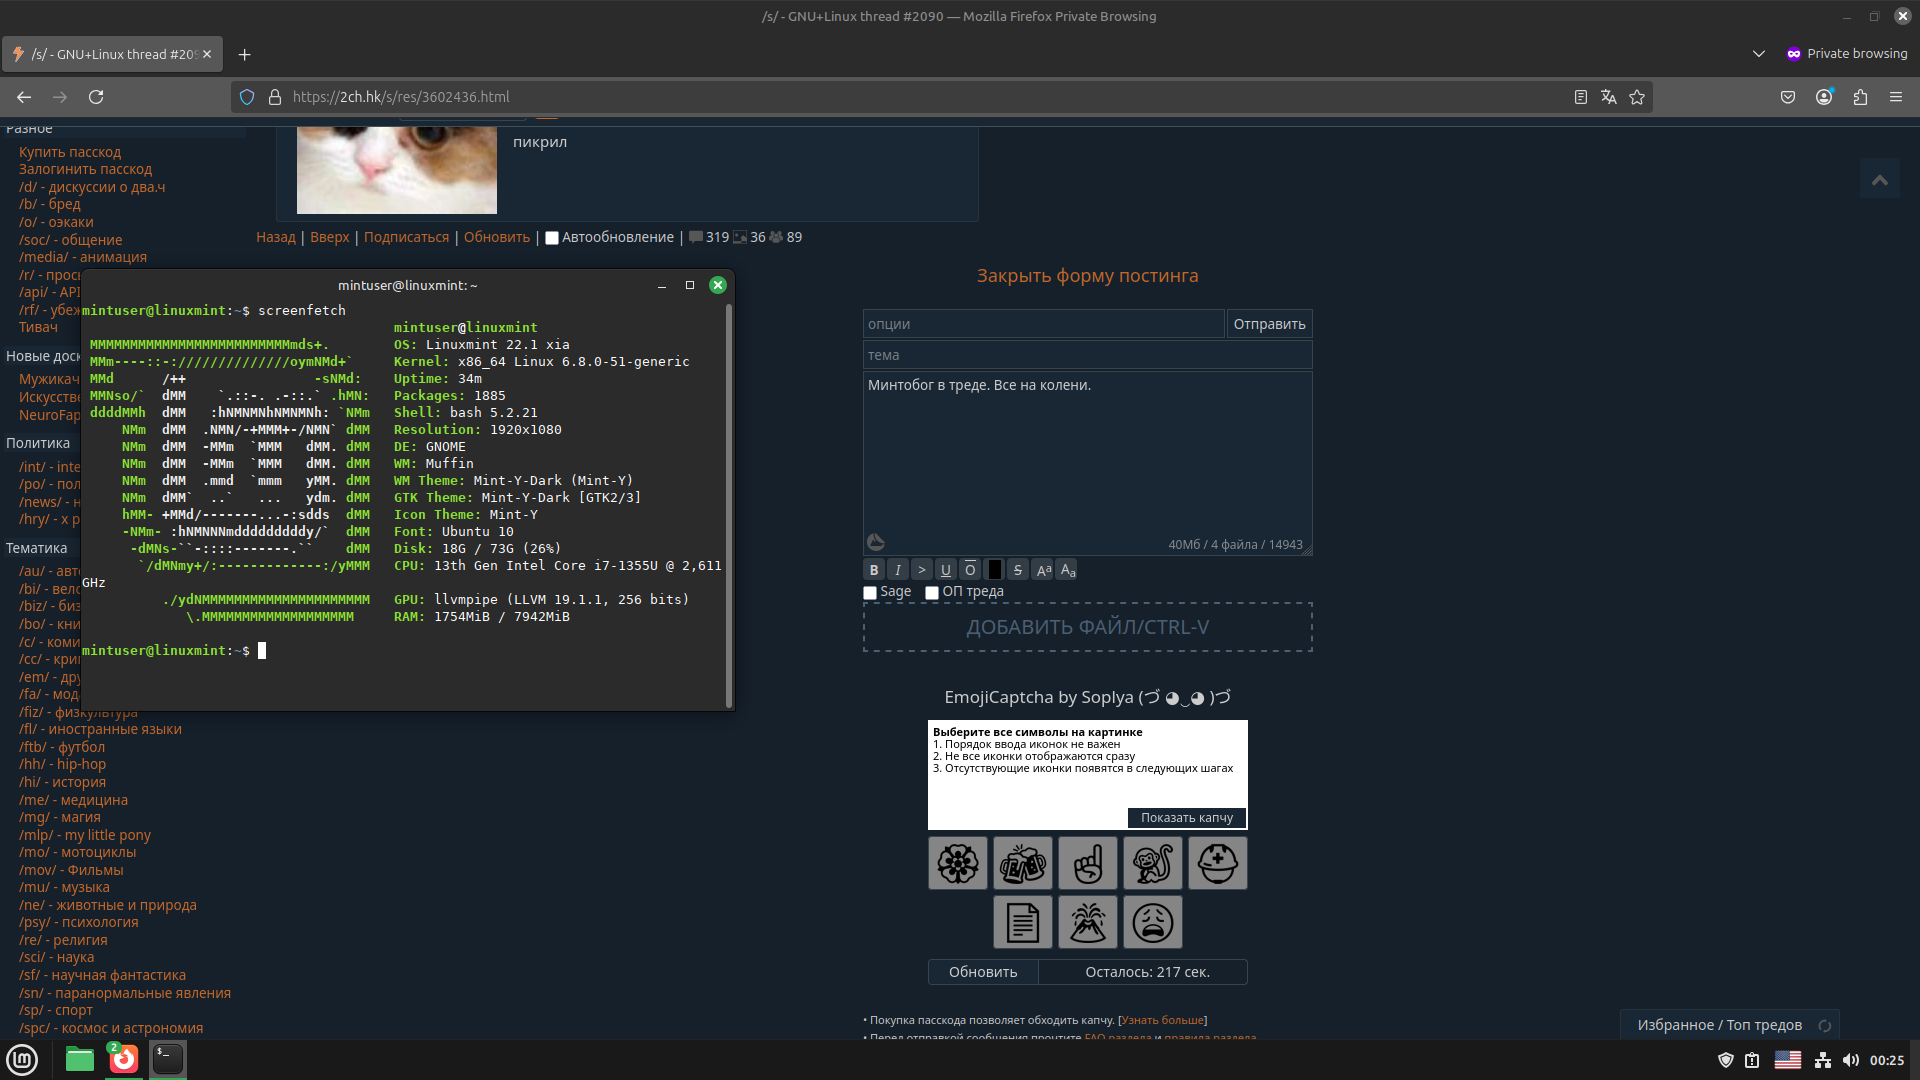
Task: Open the Firefox list all tabs dropdown
Action: [1759, 54]
